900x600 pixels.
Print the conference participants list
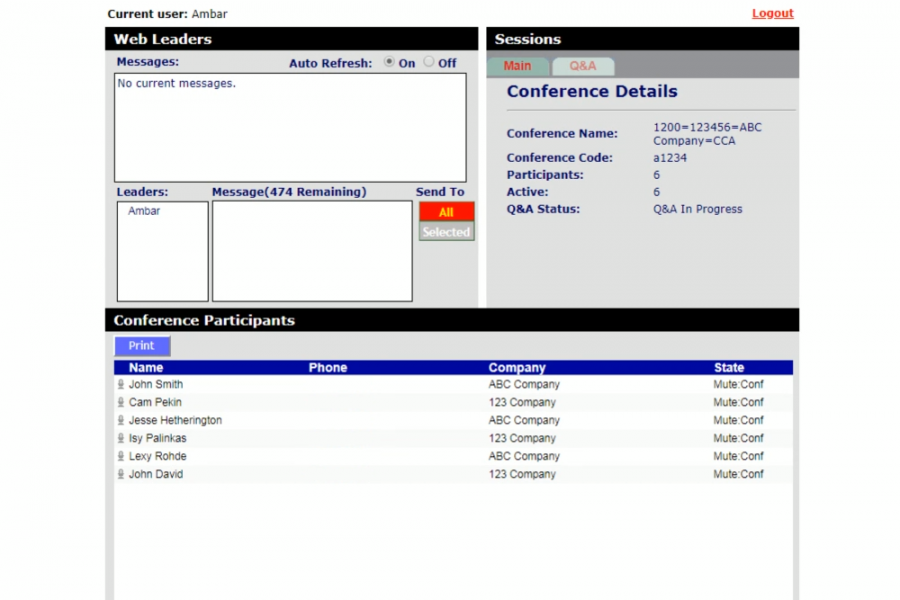pos(142,346)
